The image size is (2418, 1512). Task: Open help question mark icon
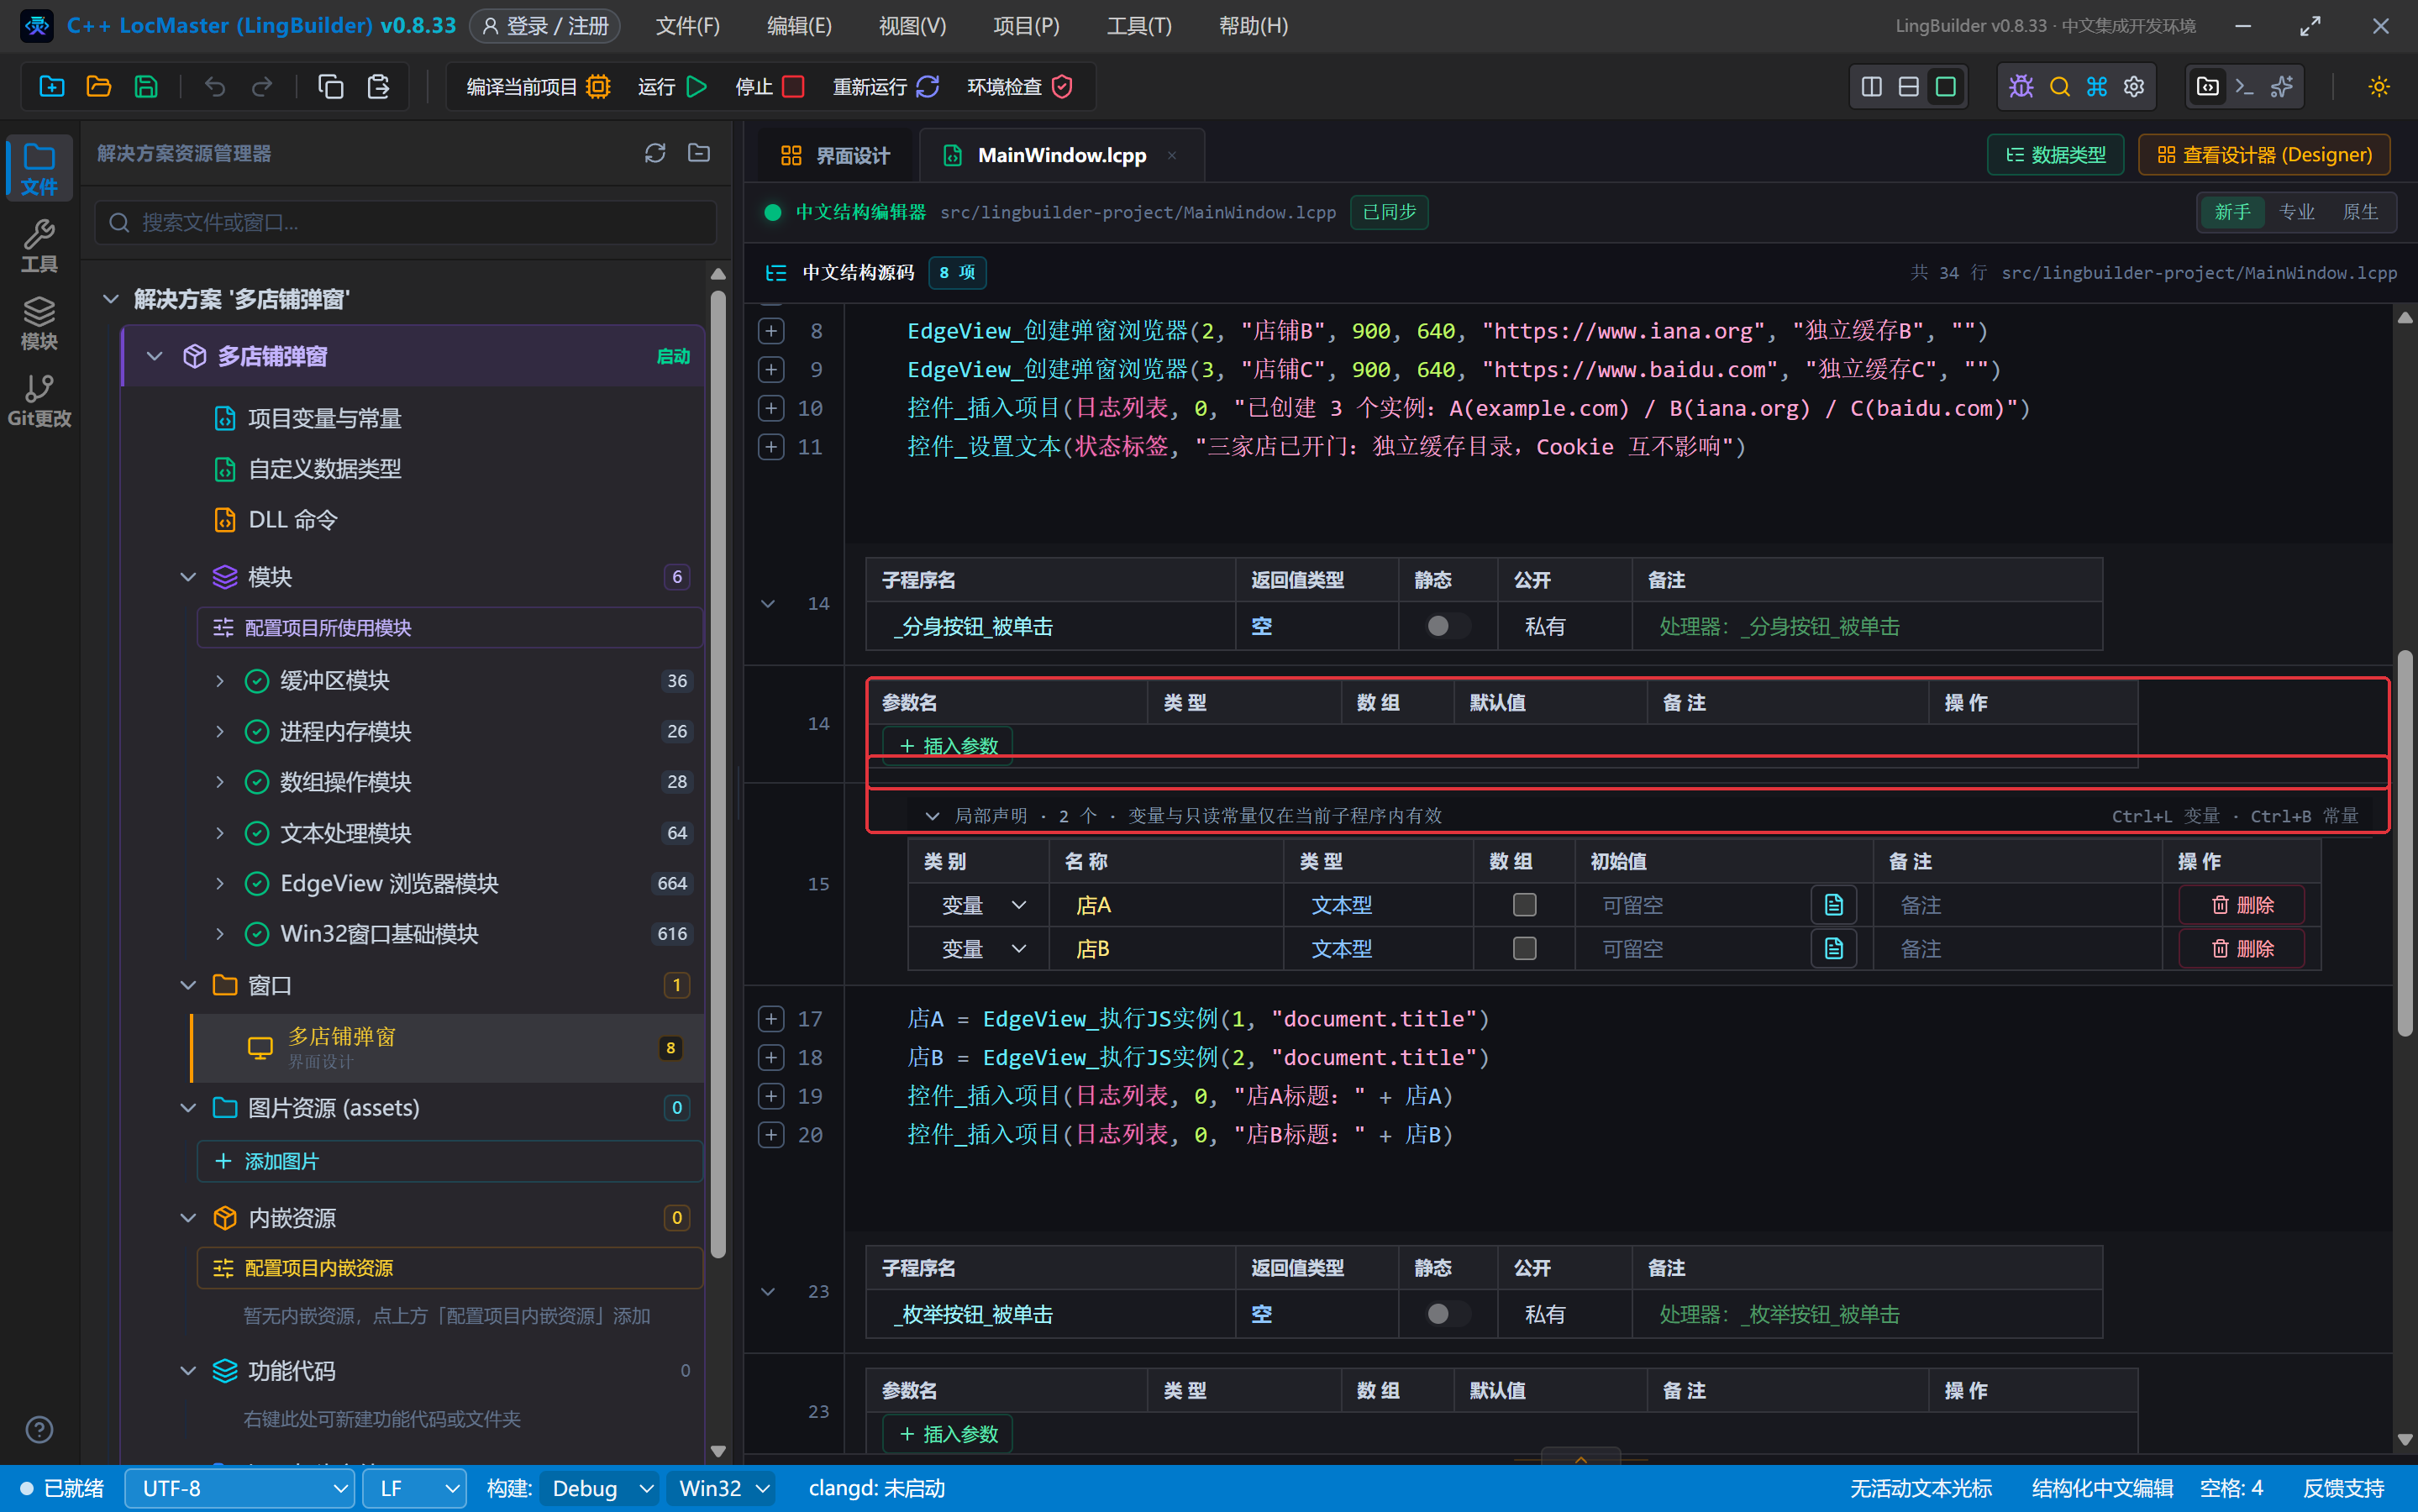point(39,1430)
